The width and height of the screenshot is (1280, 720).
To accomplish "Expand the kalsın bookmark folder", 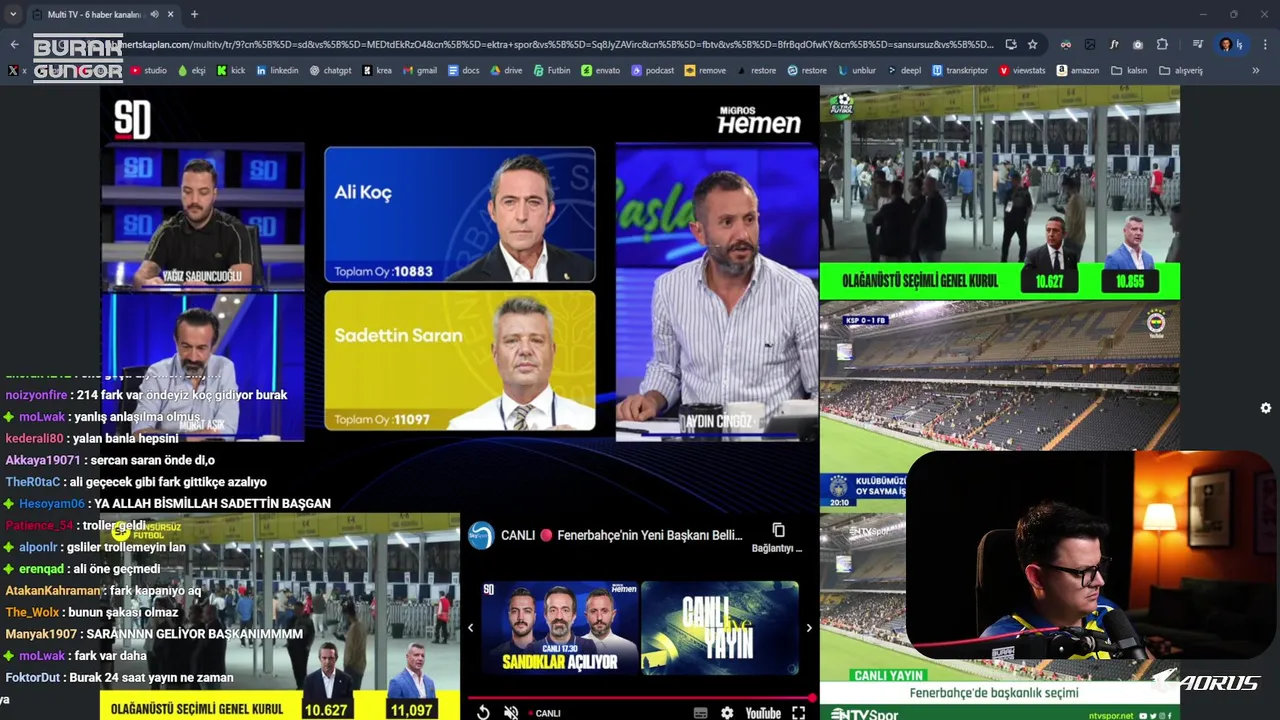I will click(1128, 70).
